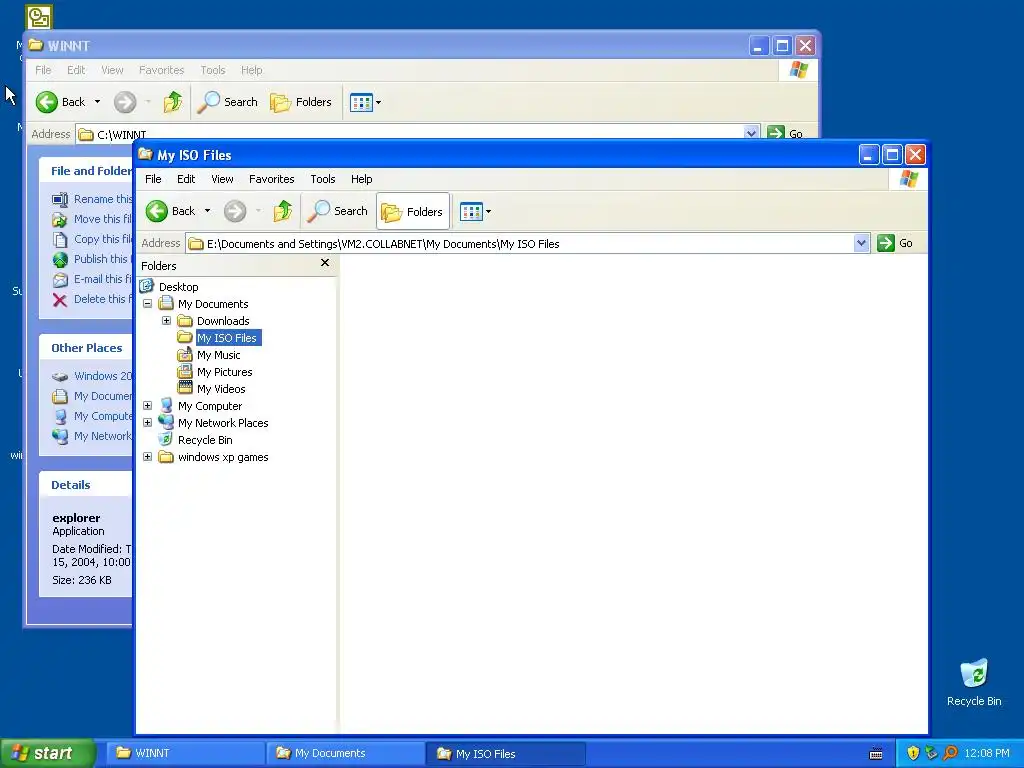Image resolution: width=1024 pixels, height=768 pixels.
Task: Open Views icon menu in My ISO Files
Action: 471,211
